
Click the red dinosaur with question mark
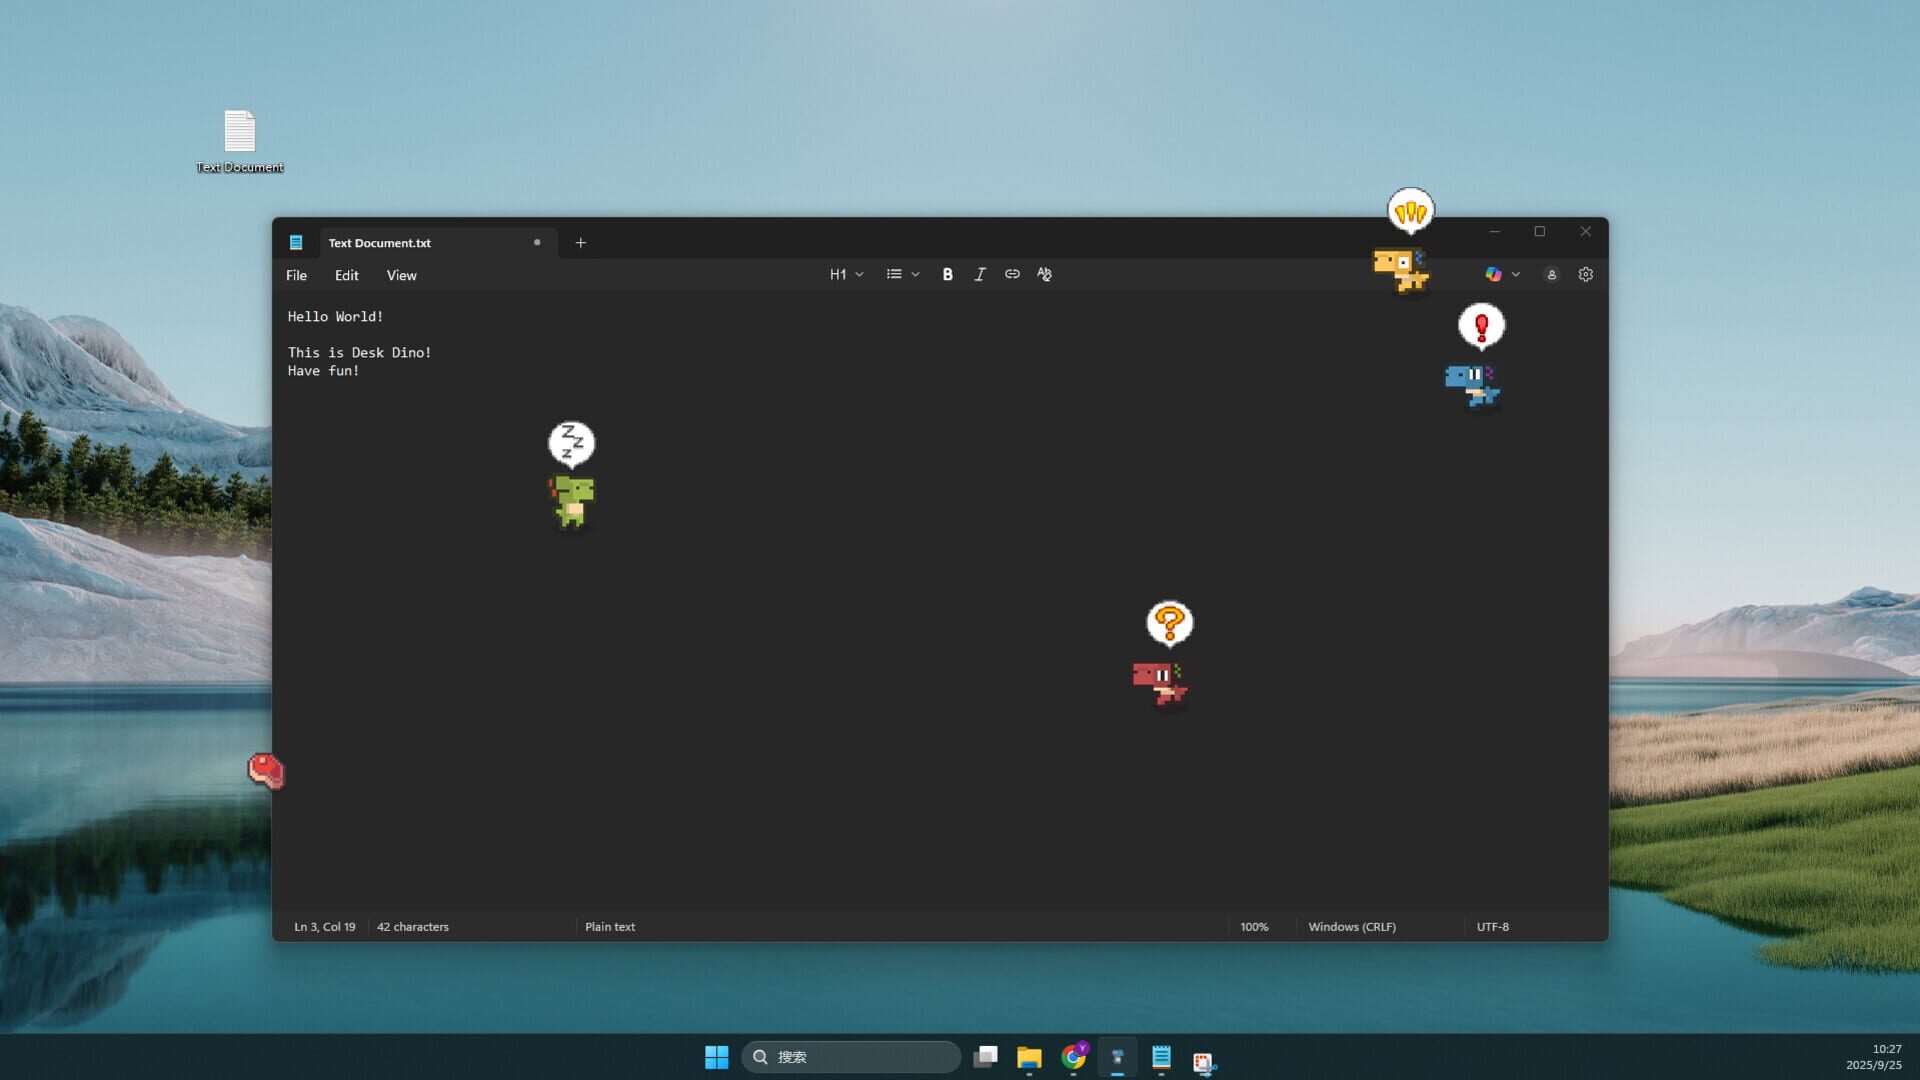click(x=1160, y=682)
